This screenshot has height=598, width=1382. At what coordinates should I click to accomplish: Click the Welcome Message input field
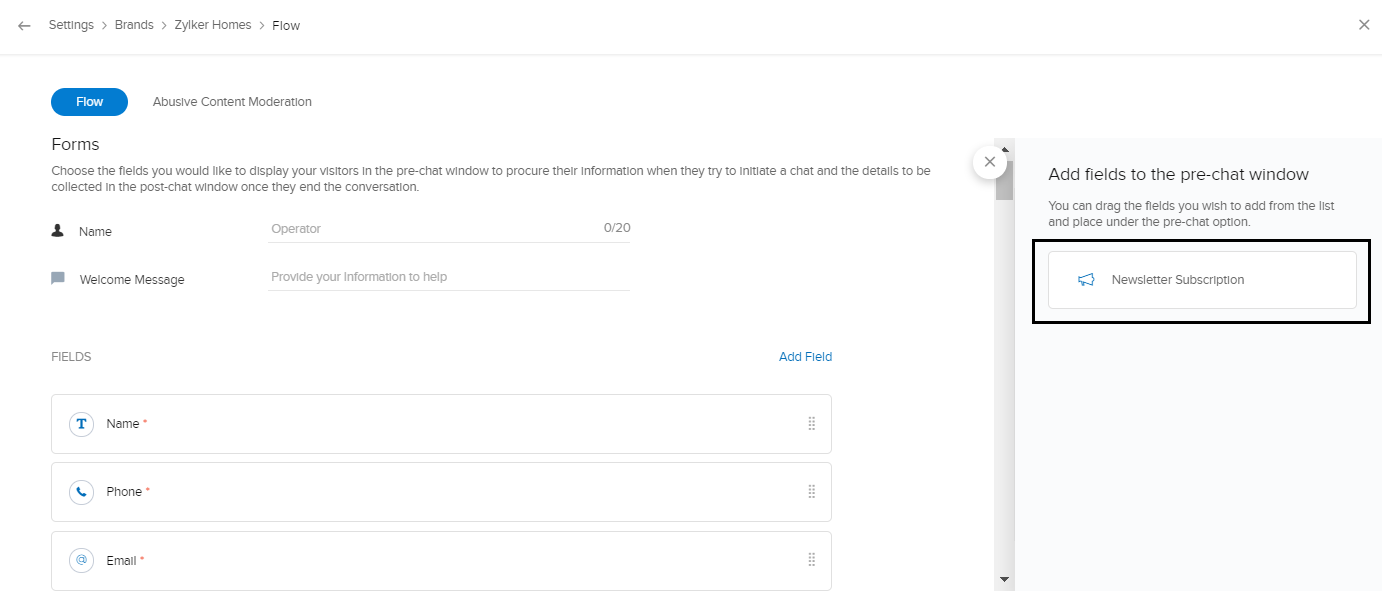point(449,277)
